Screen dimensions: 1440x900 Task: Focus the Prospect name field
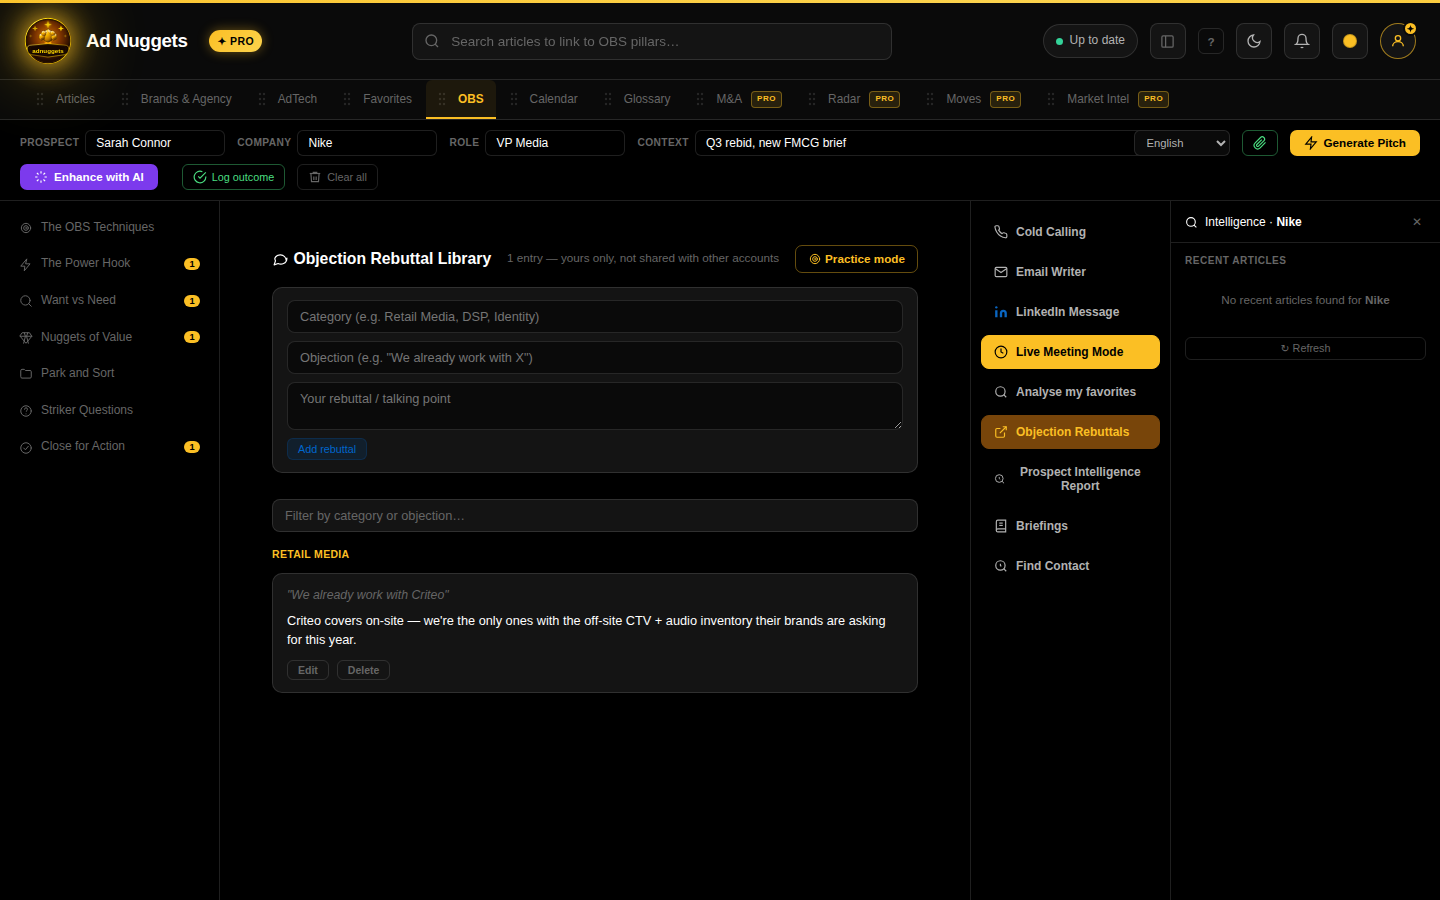[155, 143]
